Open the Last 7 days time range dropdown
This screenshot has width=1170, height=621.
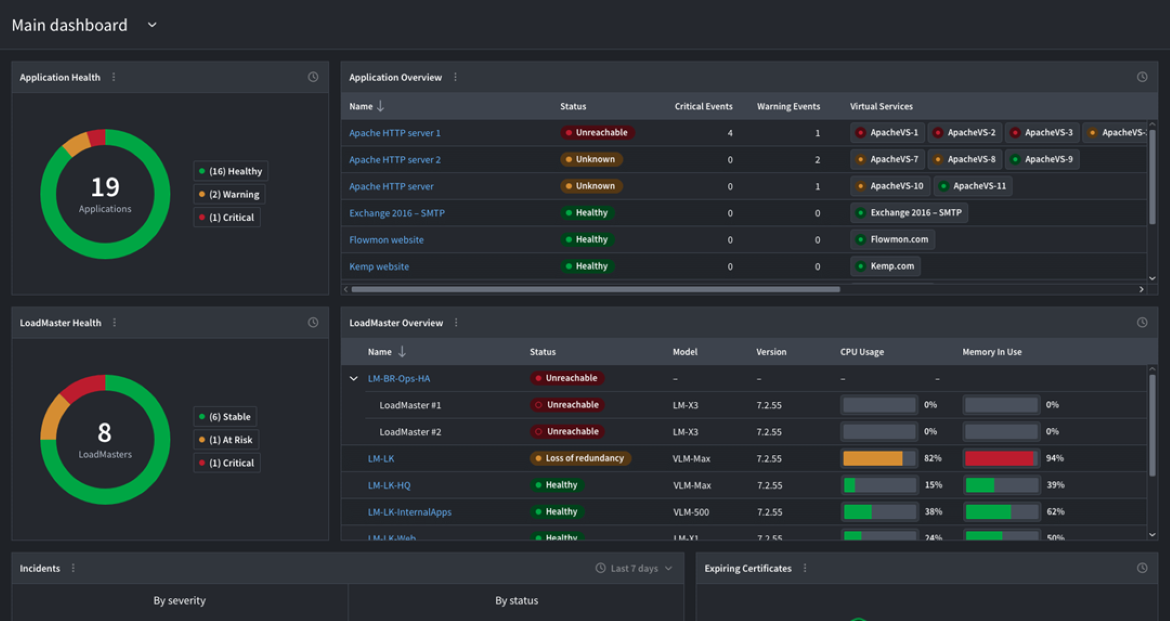click(634, 568)
